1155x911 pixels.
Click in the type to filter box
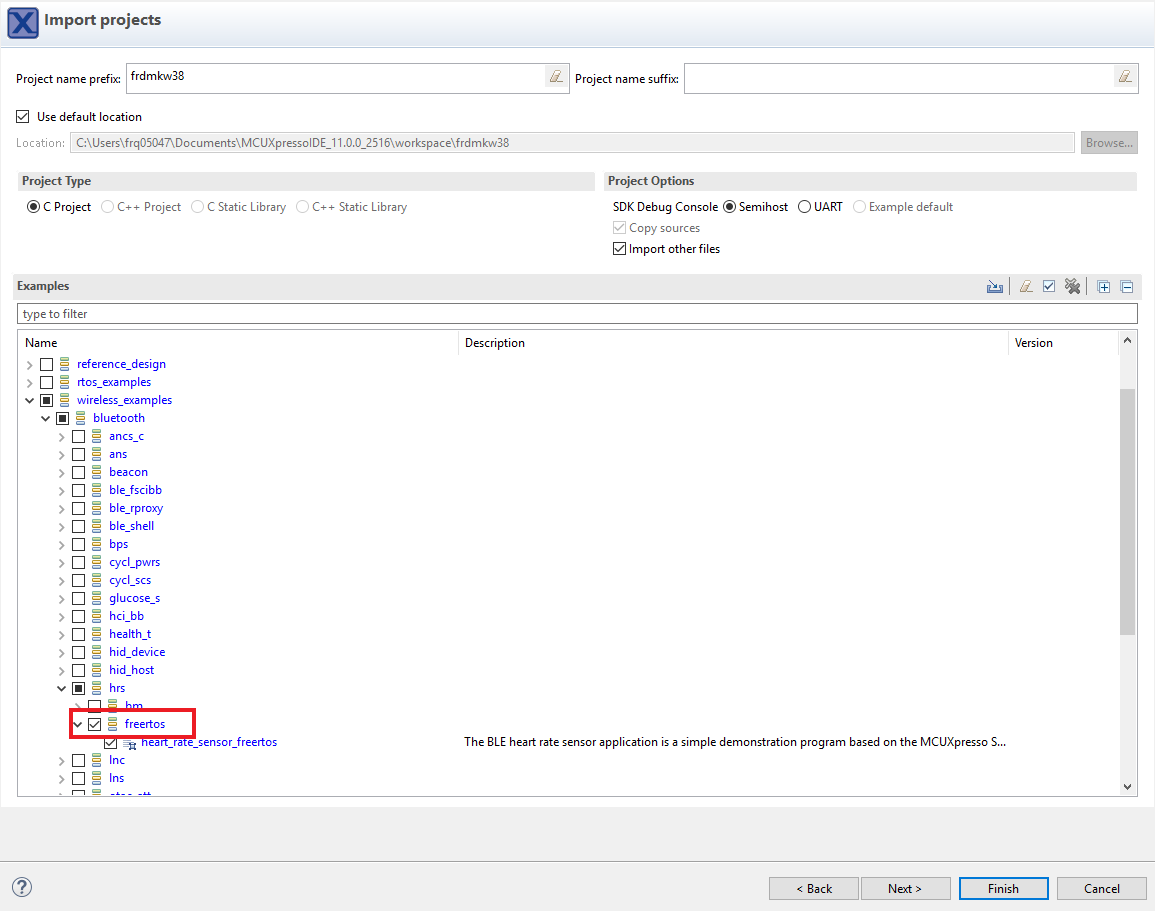tap(576, 314)
